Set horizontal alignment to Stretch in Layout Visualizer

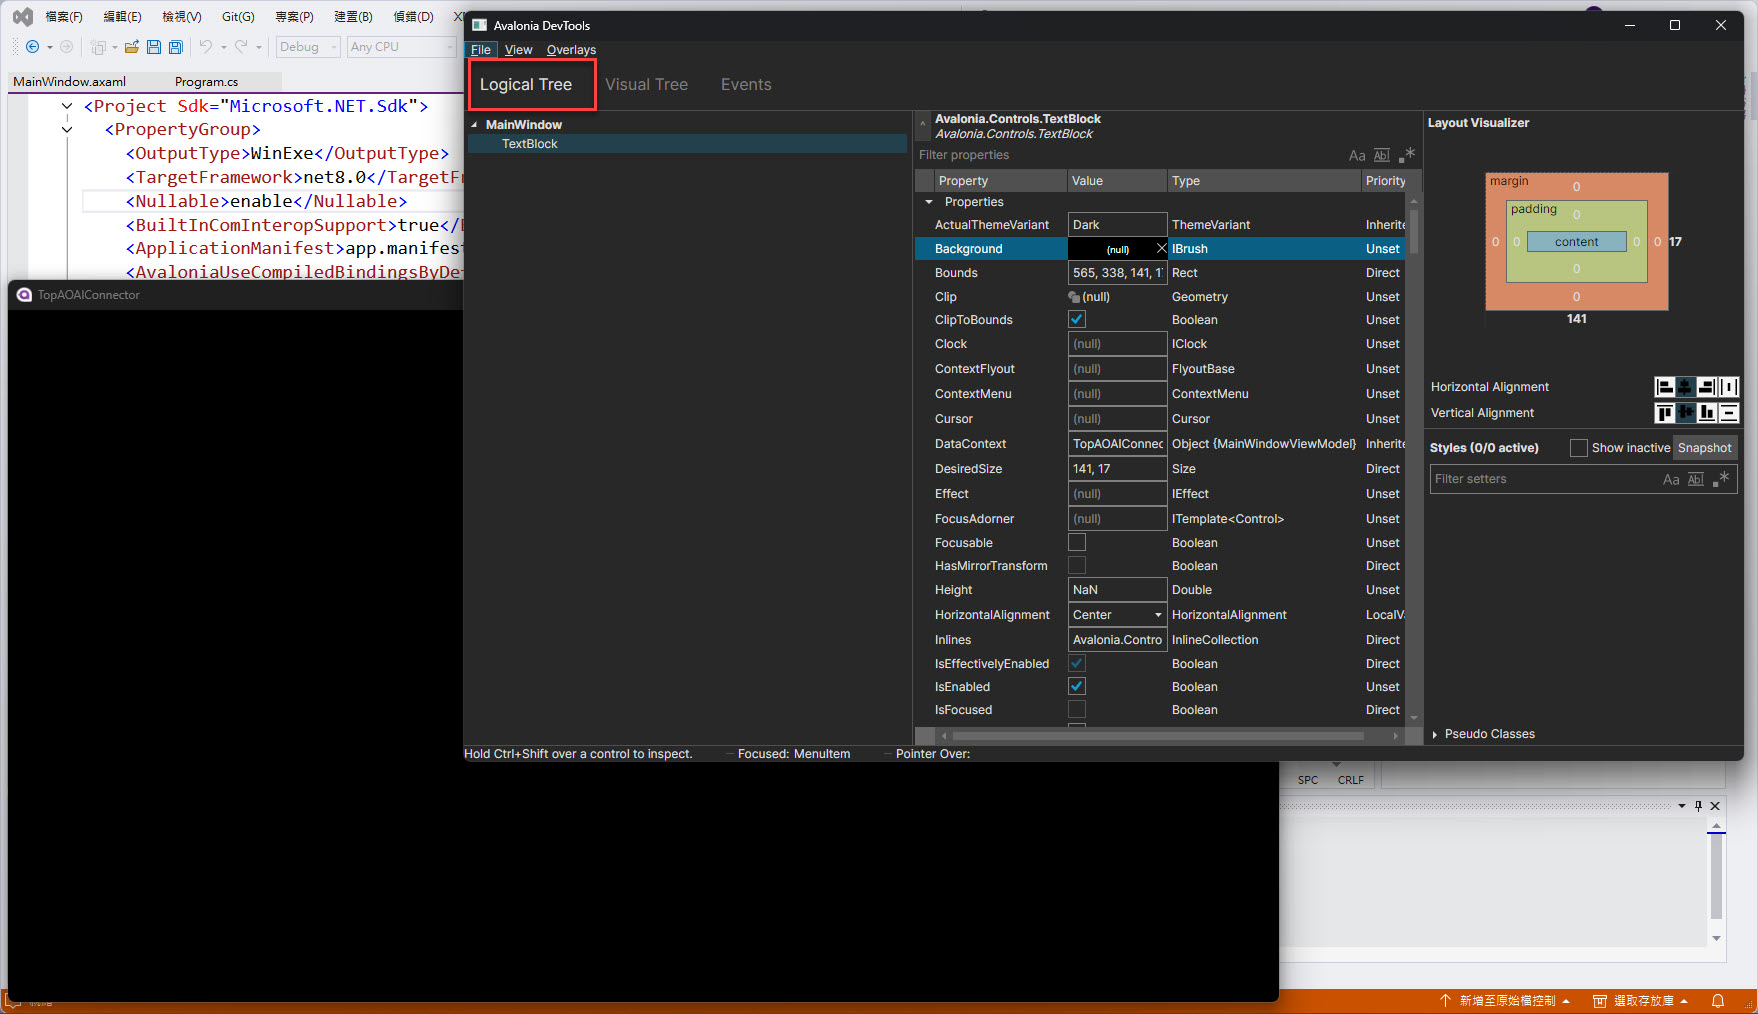(1729, 387)
